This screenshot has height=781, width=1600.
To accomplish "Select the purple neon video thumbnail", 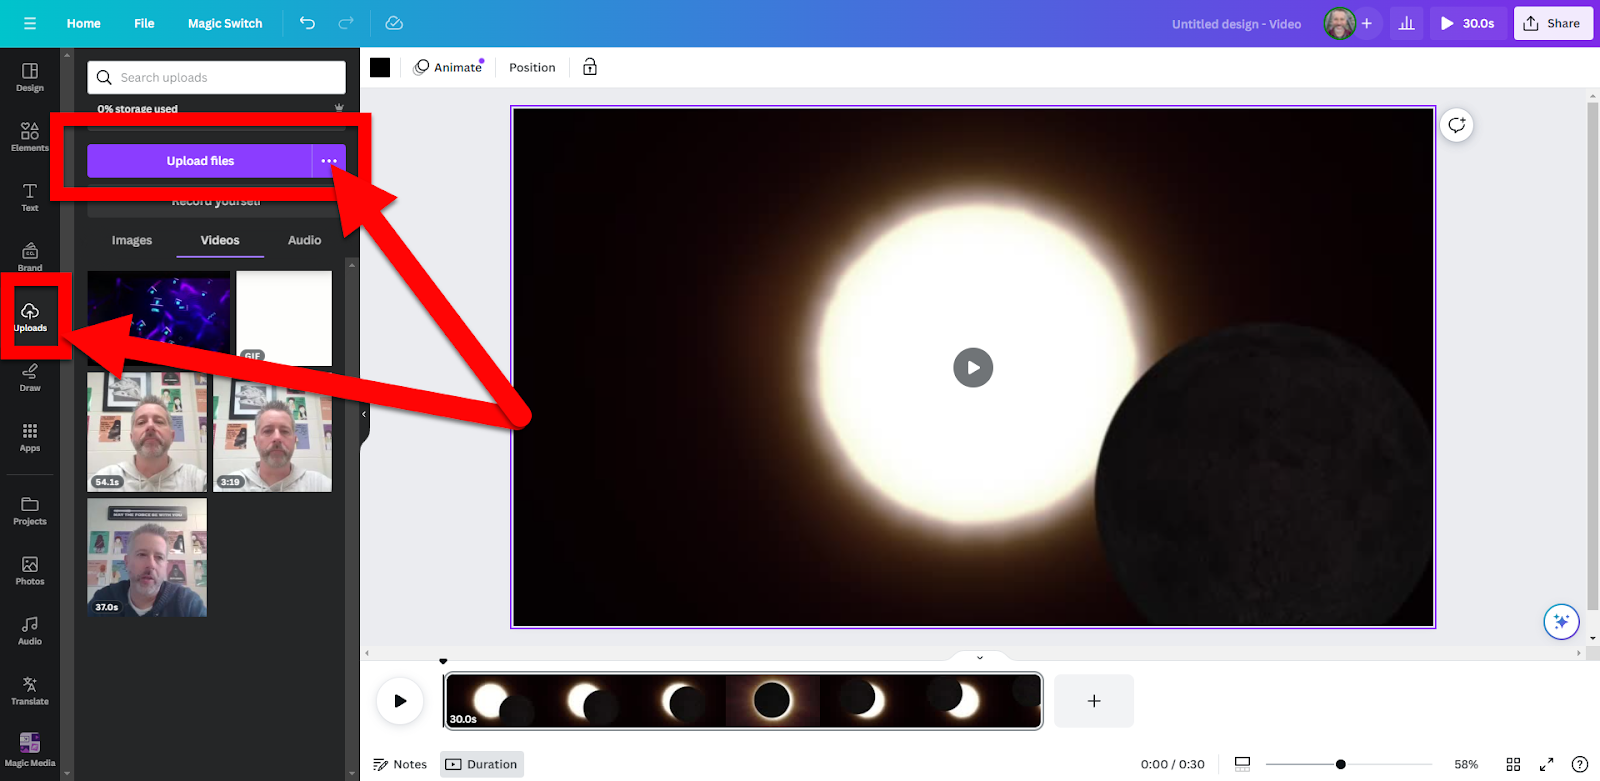I will (x=158, y=318).
